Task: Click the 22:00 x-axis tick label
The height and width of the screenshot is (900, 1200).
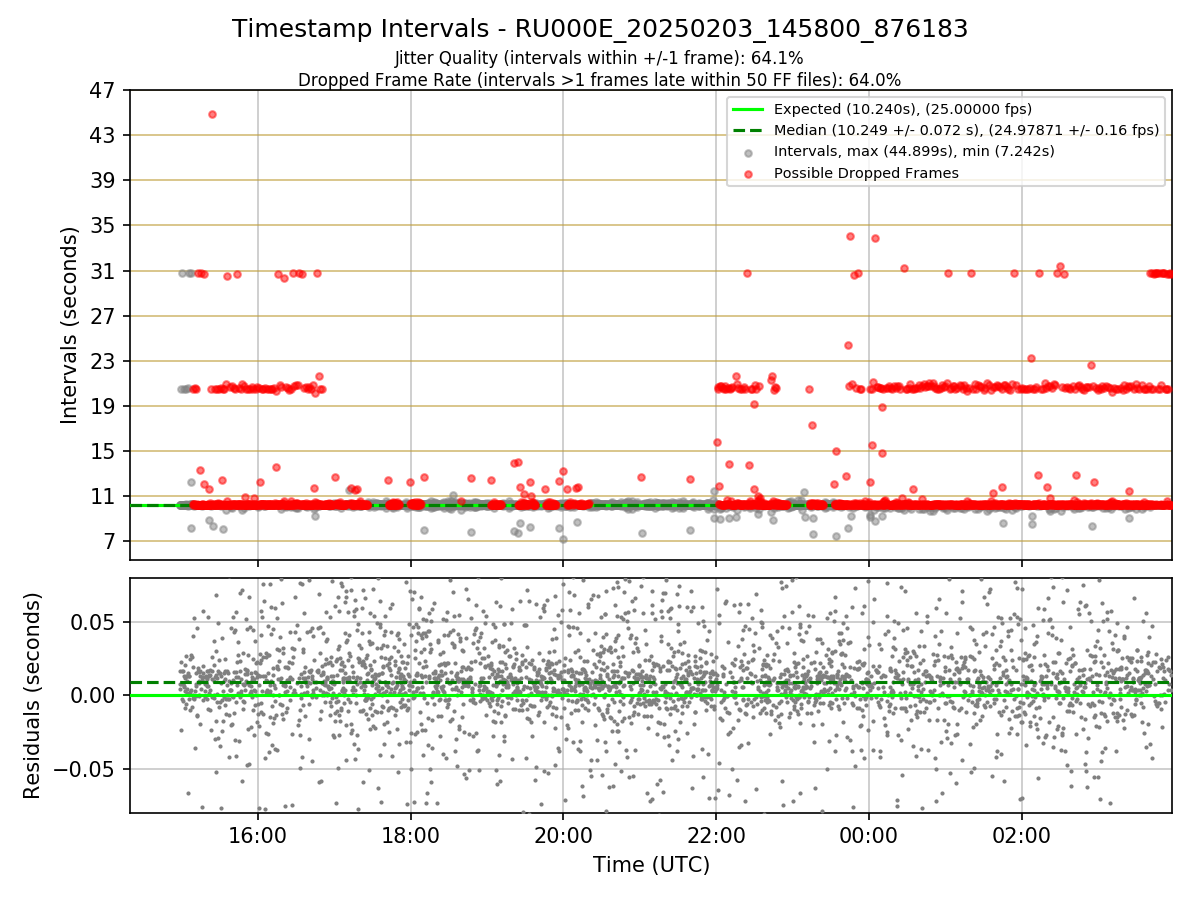Action: tap(716, 834)
